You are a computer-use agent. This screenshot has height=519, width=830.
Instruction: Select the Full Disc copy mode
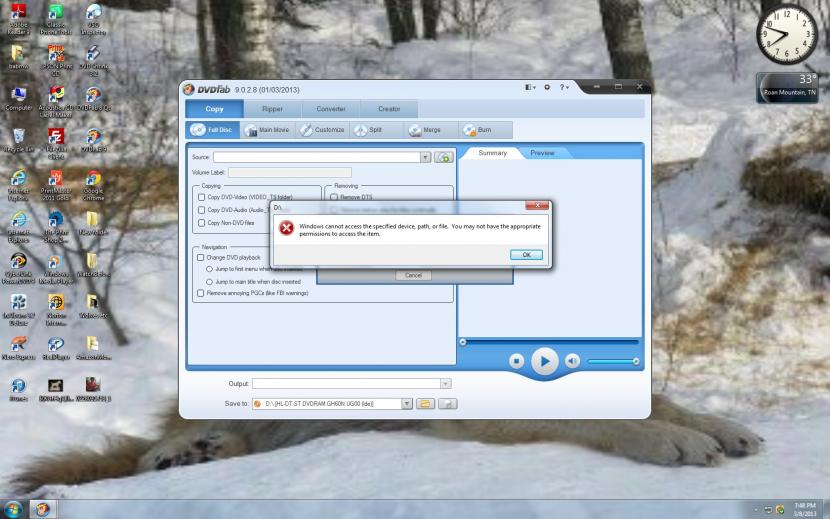click(213, 130)
